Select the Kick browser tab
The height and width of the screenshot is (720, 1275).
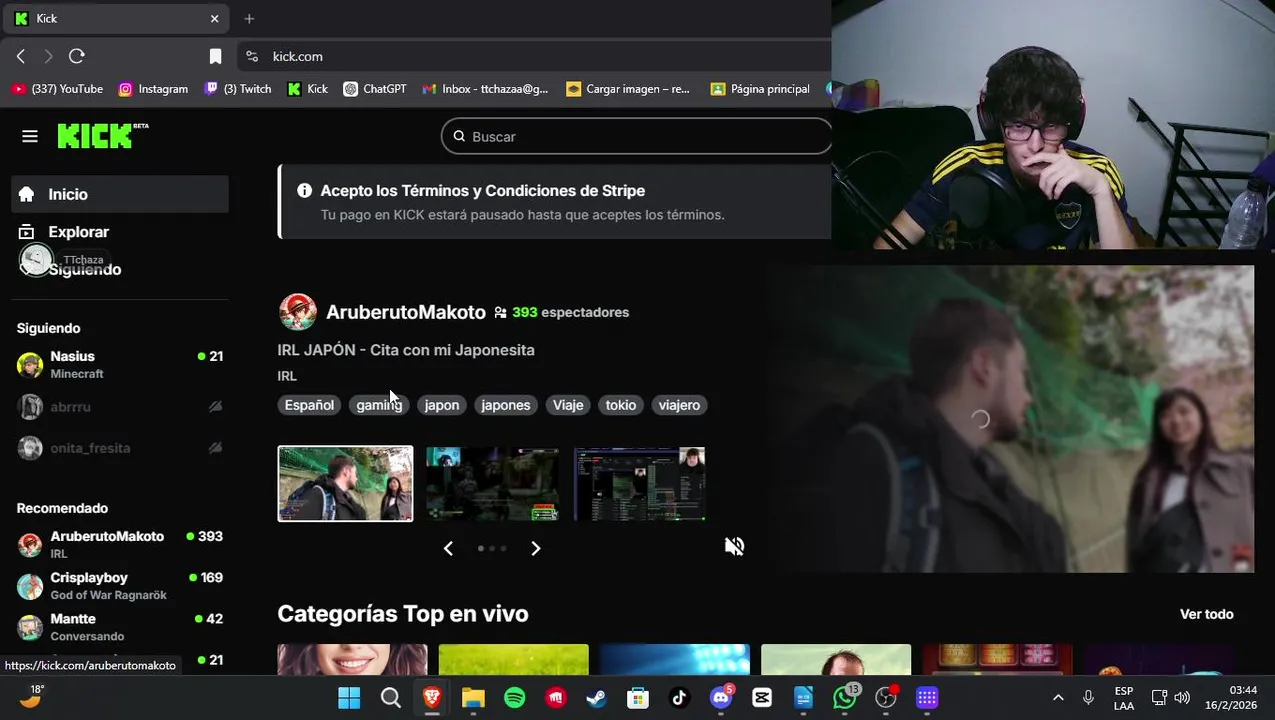[118, 18]
